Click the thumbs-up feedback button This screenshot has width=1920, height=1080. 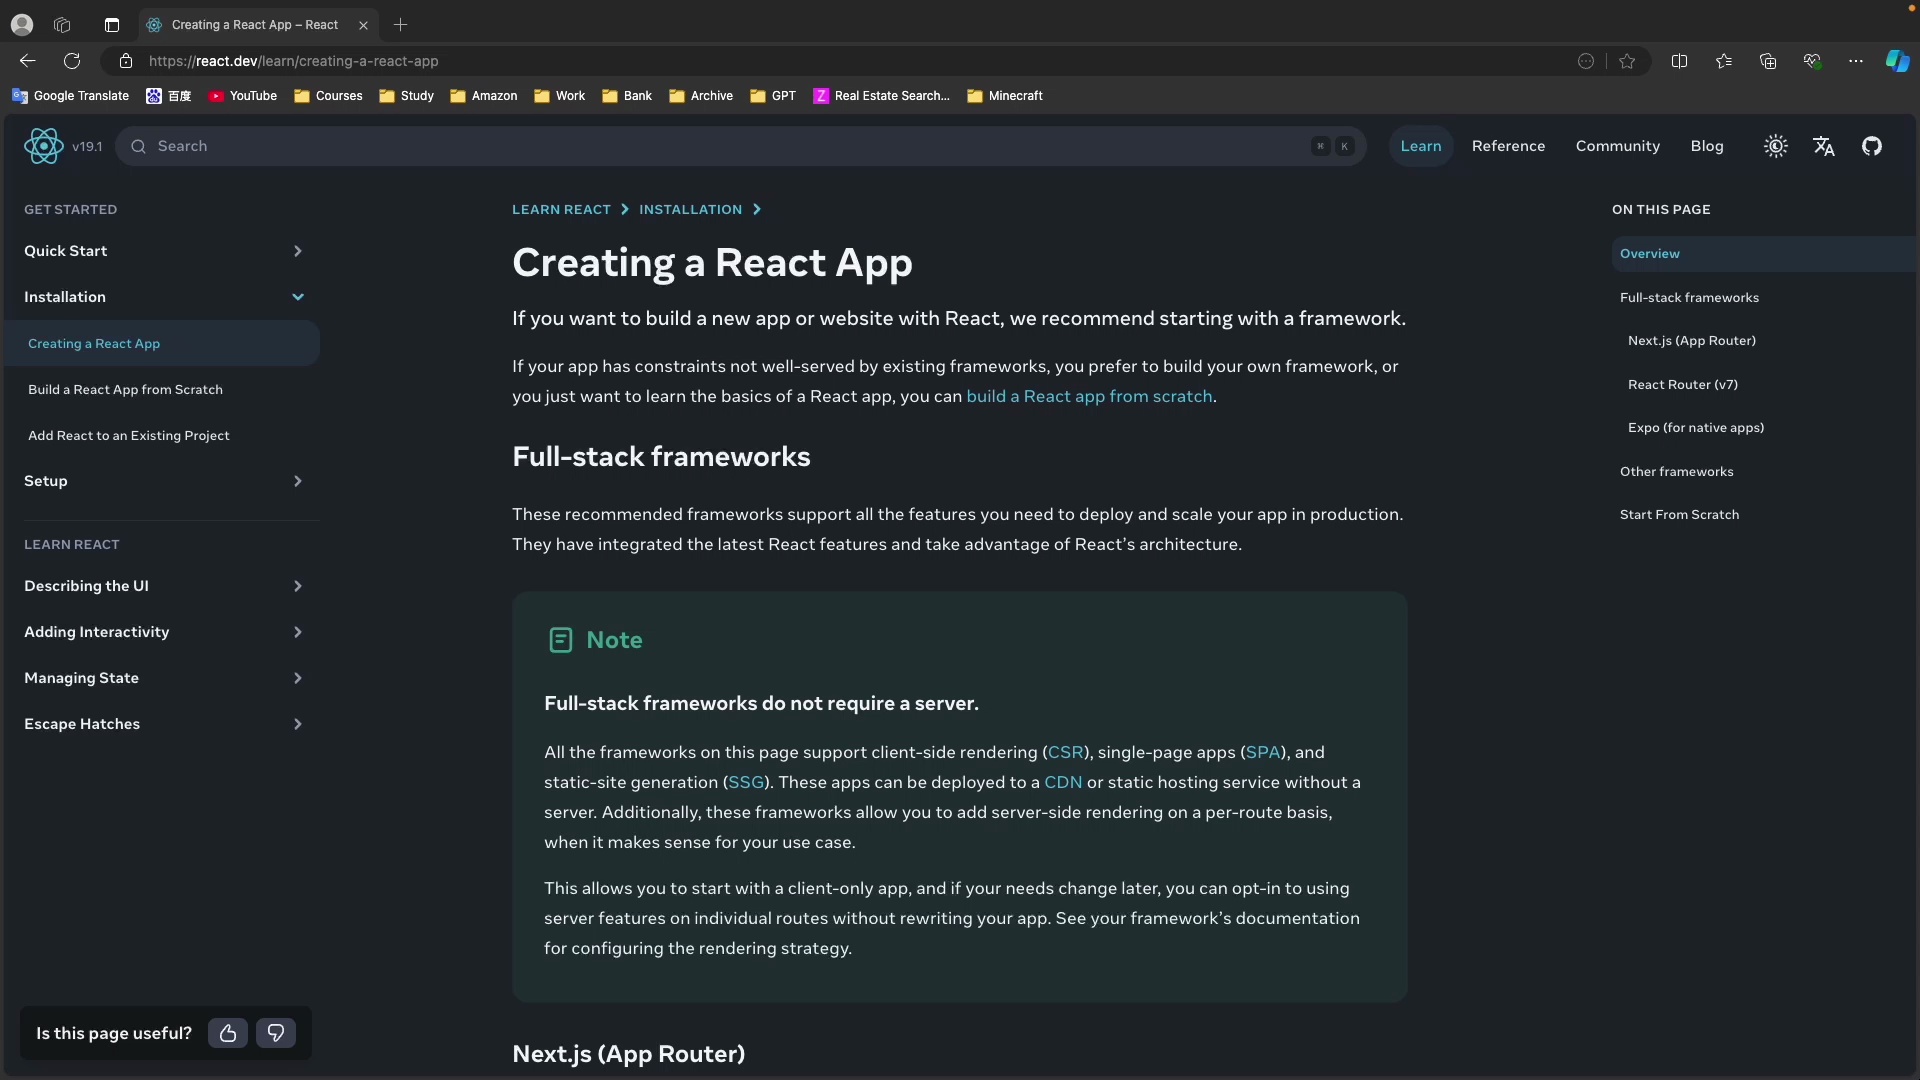(228, 1033)
